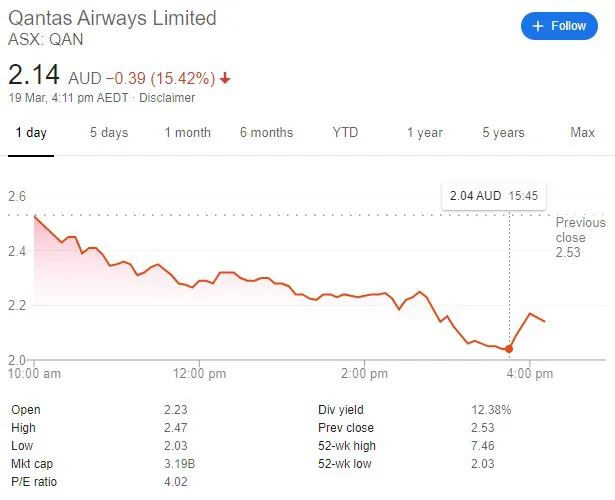The height and width of the screenshot is (500, 615).
Task: Click the red data point on chart
Action: tap(510, 349)
